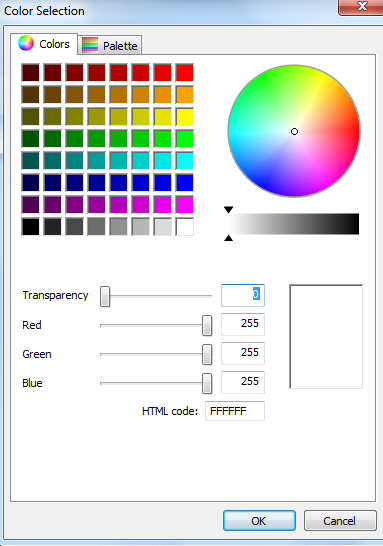Choose the darkest green swatch
Screen dimensions: 383x546
point(30,139)
